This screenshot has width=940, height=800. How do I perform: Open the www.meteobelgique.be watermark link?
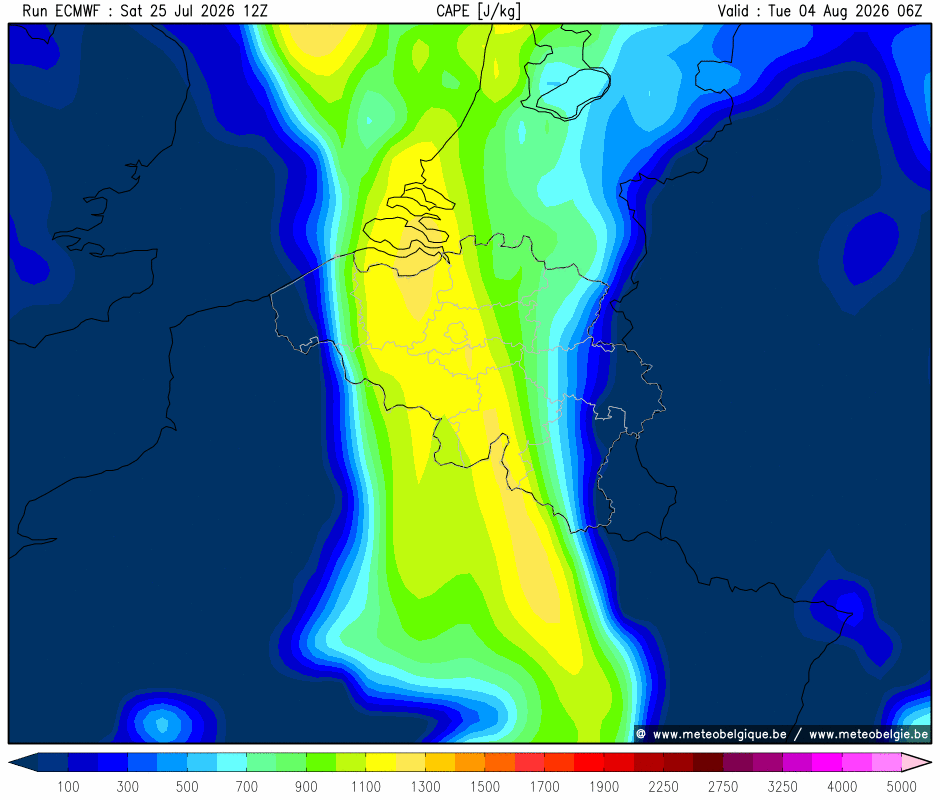pos(719,734)
